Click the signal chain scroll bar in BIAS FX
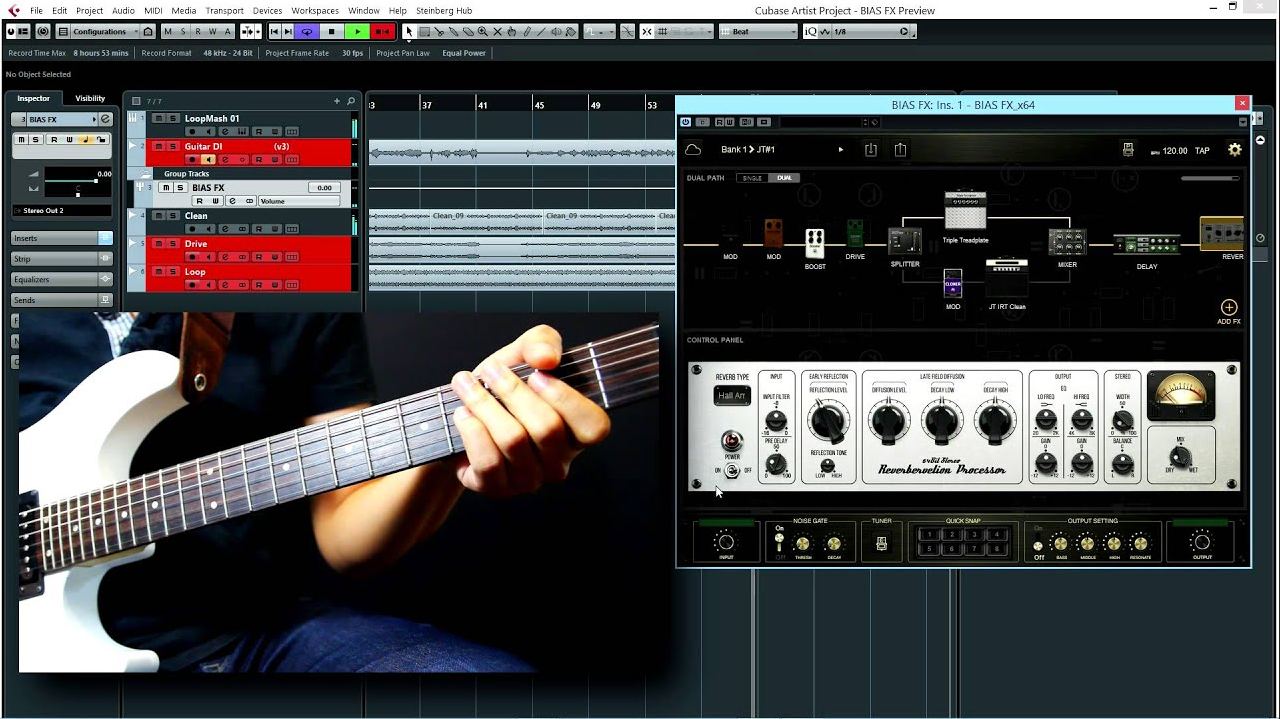The width and height of the screenshot is (1280, 719). tap(1210, 178)
